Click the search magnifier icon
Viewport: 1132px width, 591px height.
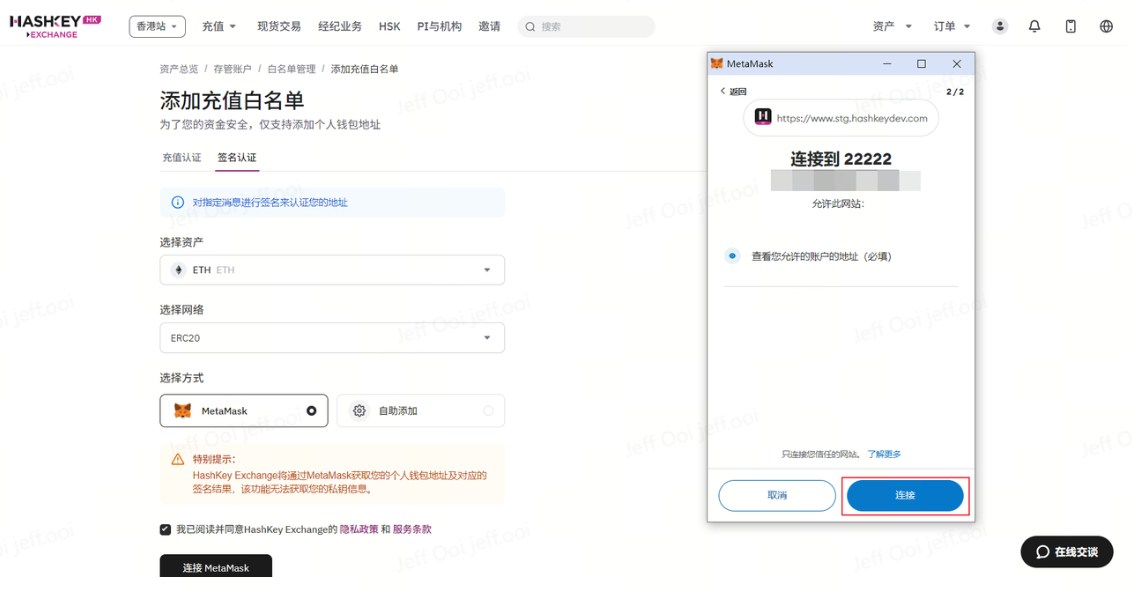[530, 27]
